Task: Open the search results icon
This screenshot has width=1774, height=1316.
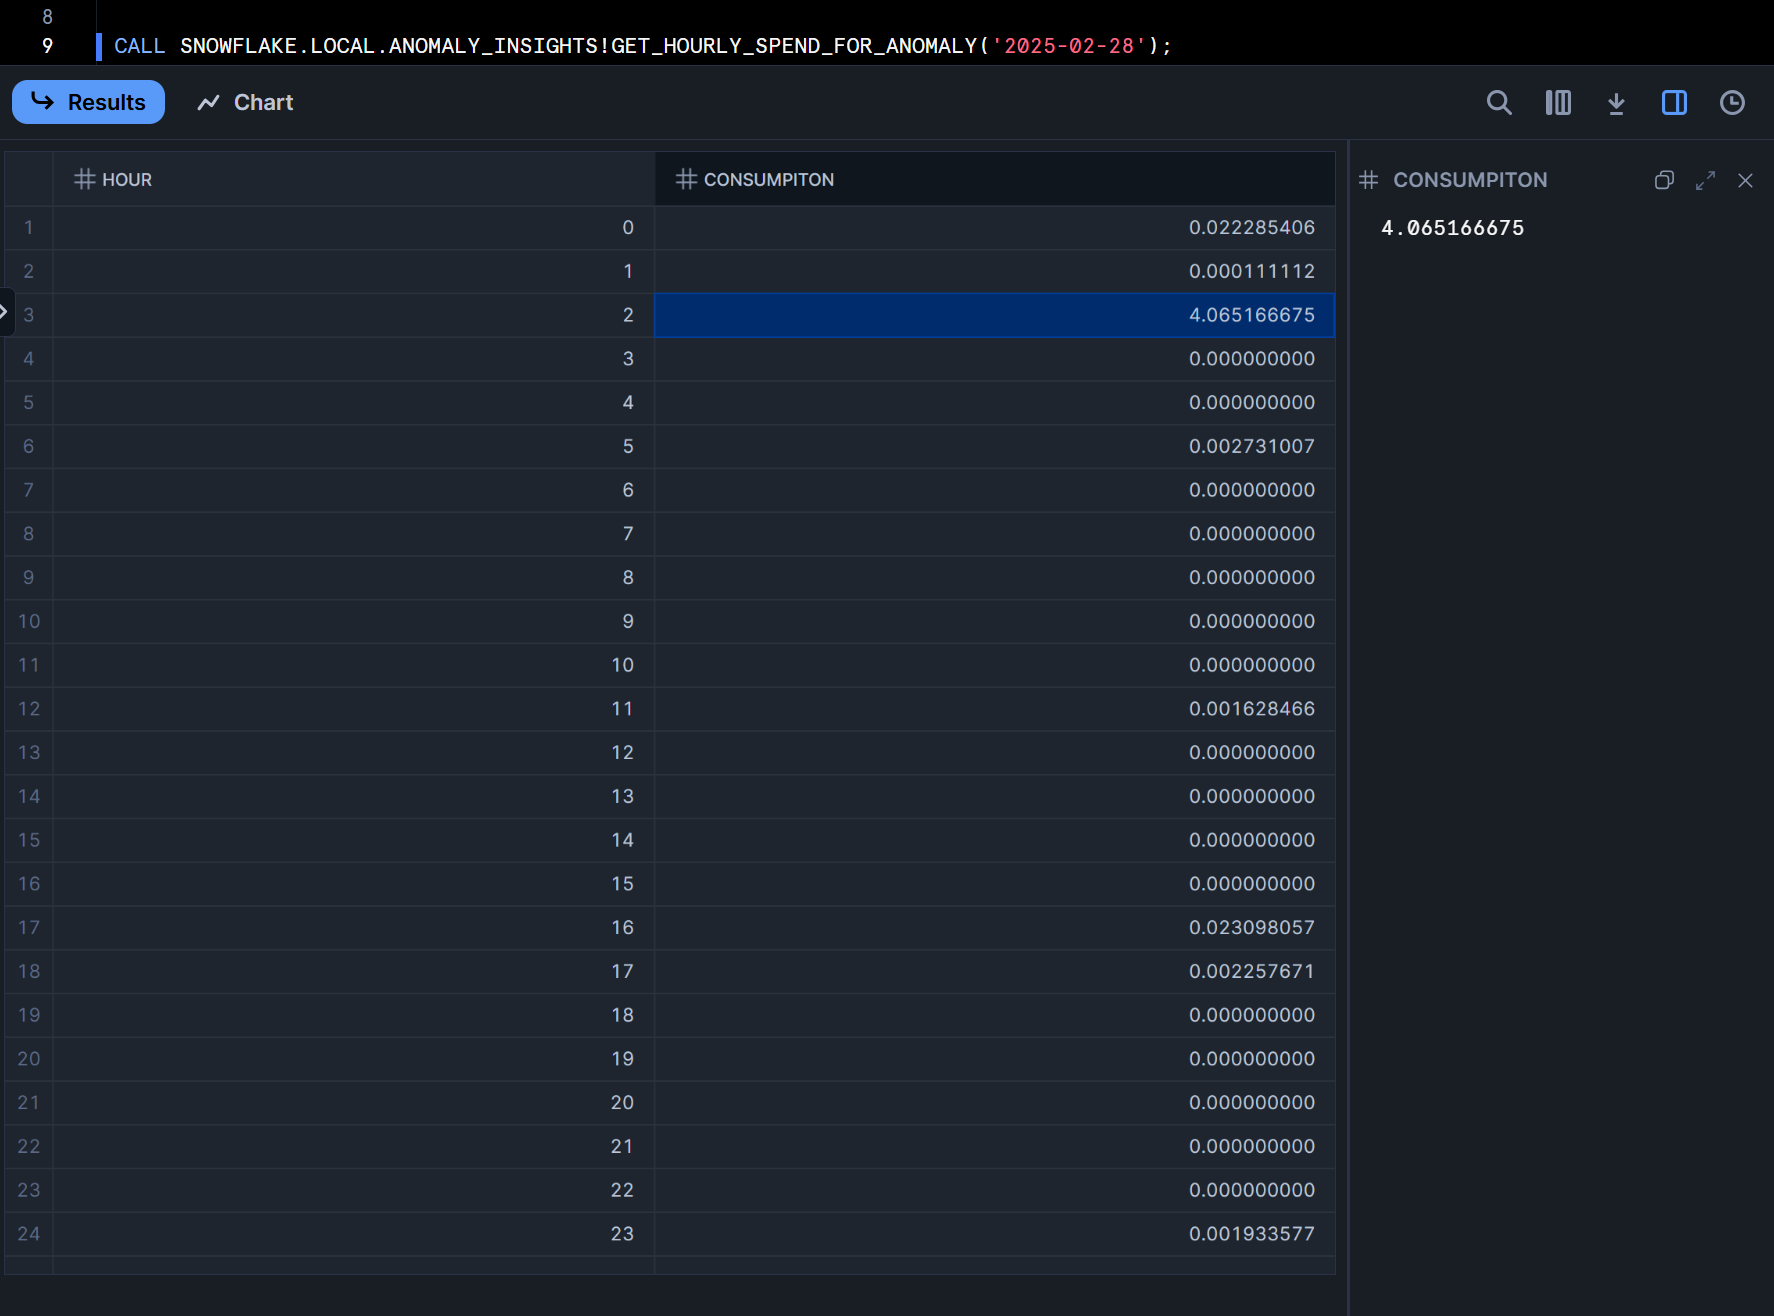Action: 1498,102
